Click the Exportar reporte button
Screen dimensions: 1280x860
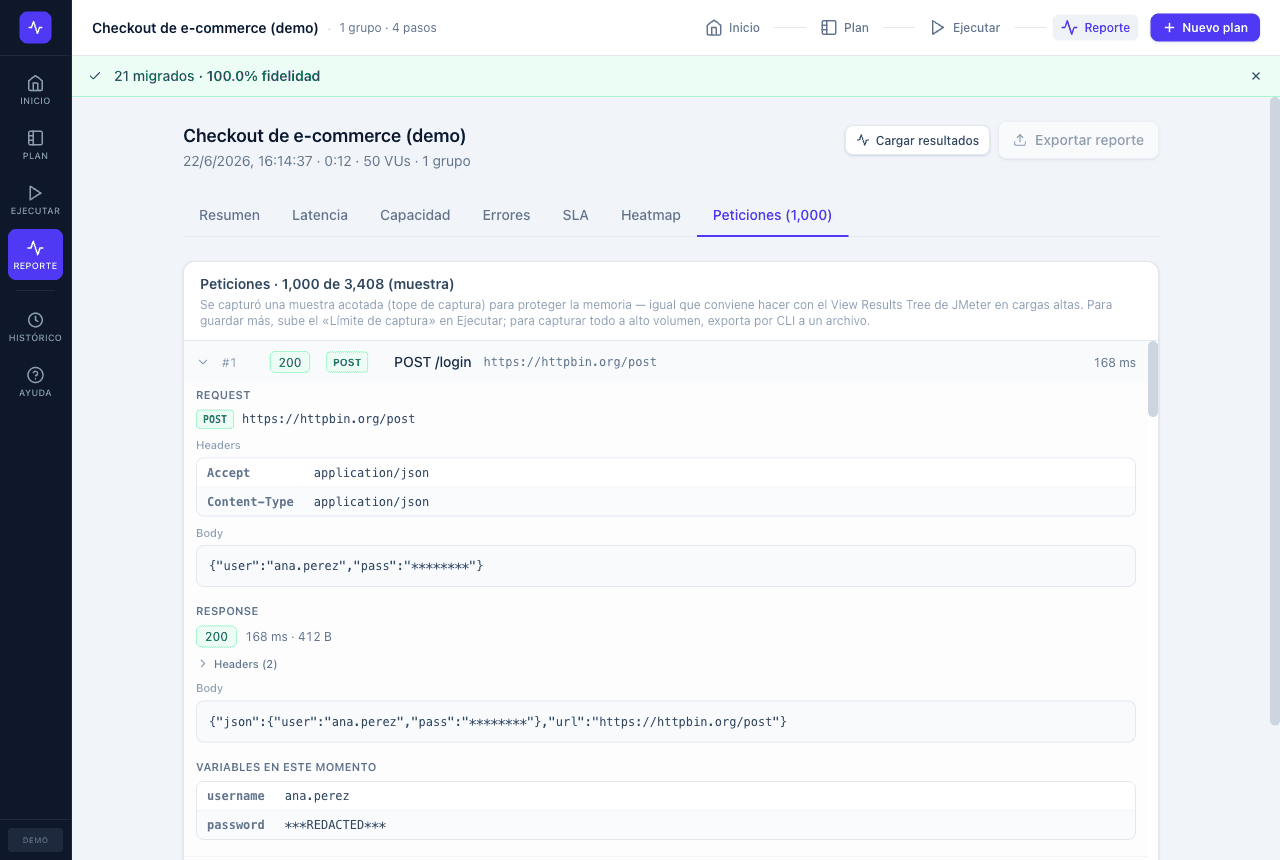(x=1079, y=140)
